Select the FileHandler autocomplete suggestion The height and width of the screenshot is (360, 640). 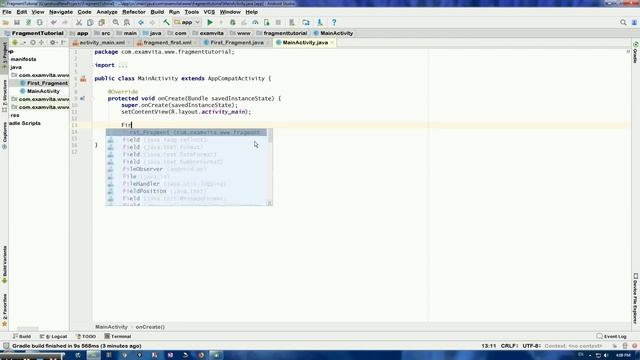tap(187, 184)
